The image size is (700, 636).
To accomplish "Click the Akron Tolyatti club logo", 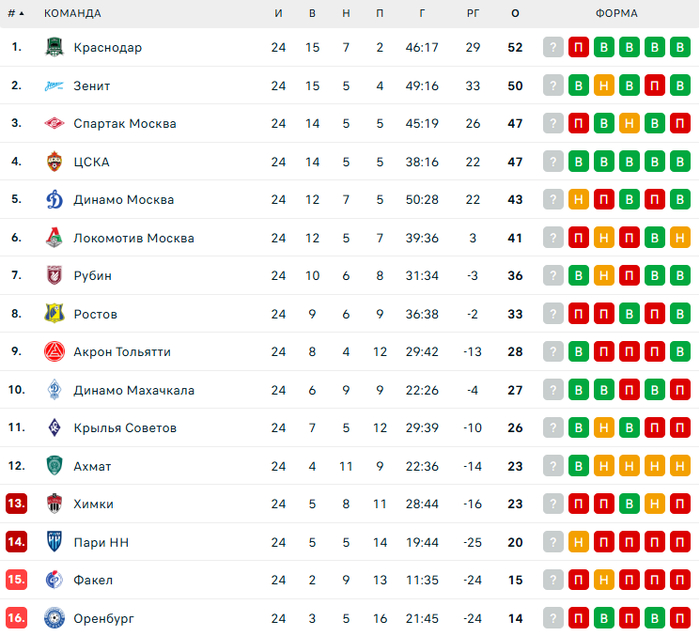I will point(55,351).
